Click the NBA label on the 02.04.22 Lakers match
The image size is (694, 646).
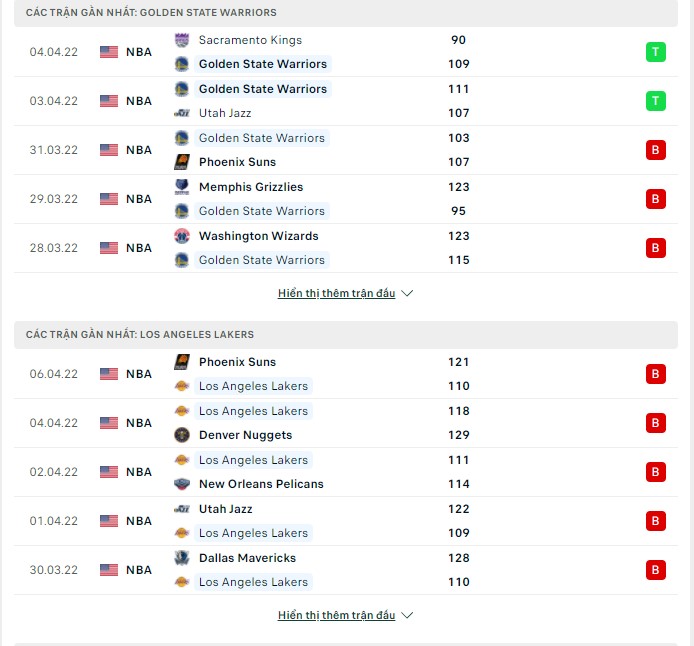click(x=139, y=472)
